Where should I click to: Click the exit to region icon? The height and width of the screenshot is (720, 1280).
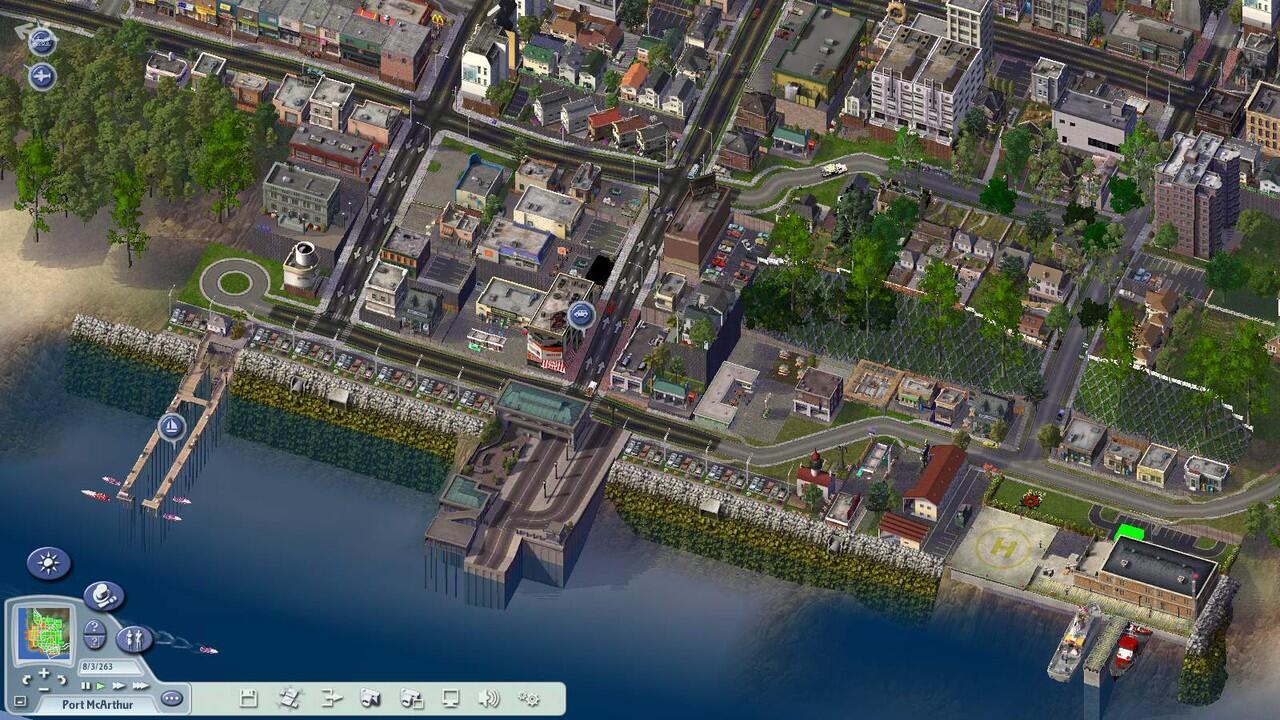coord(290,698)
